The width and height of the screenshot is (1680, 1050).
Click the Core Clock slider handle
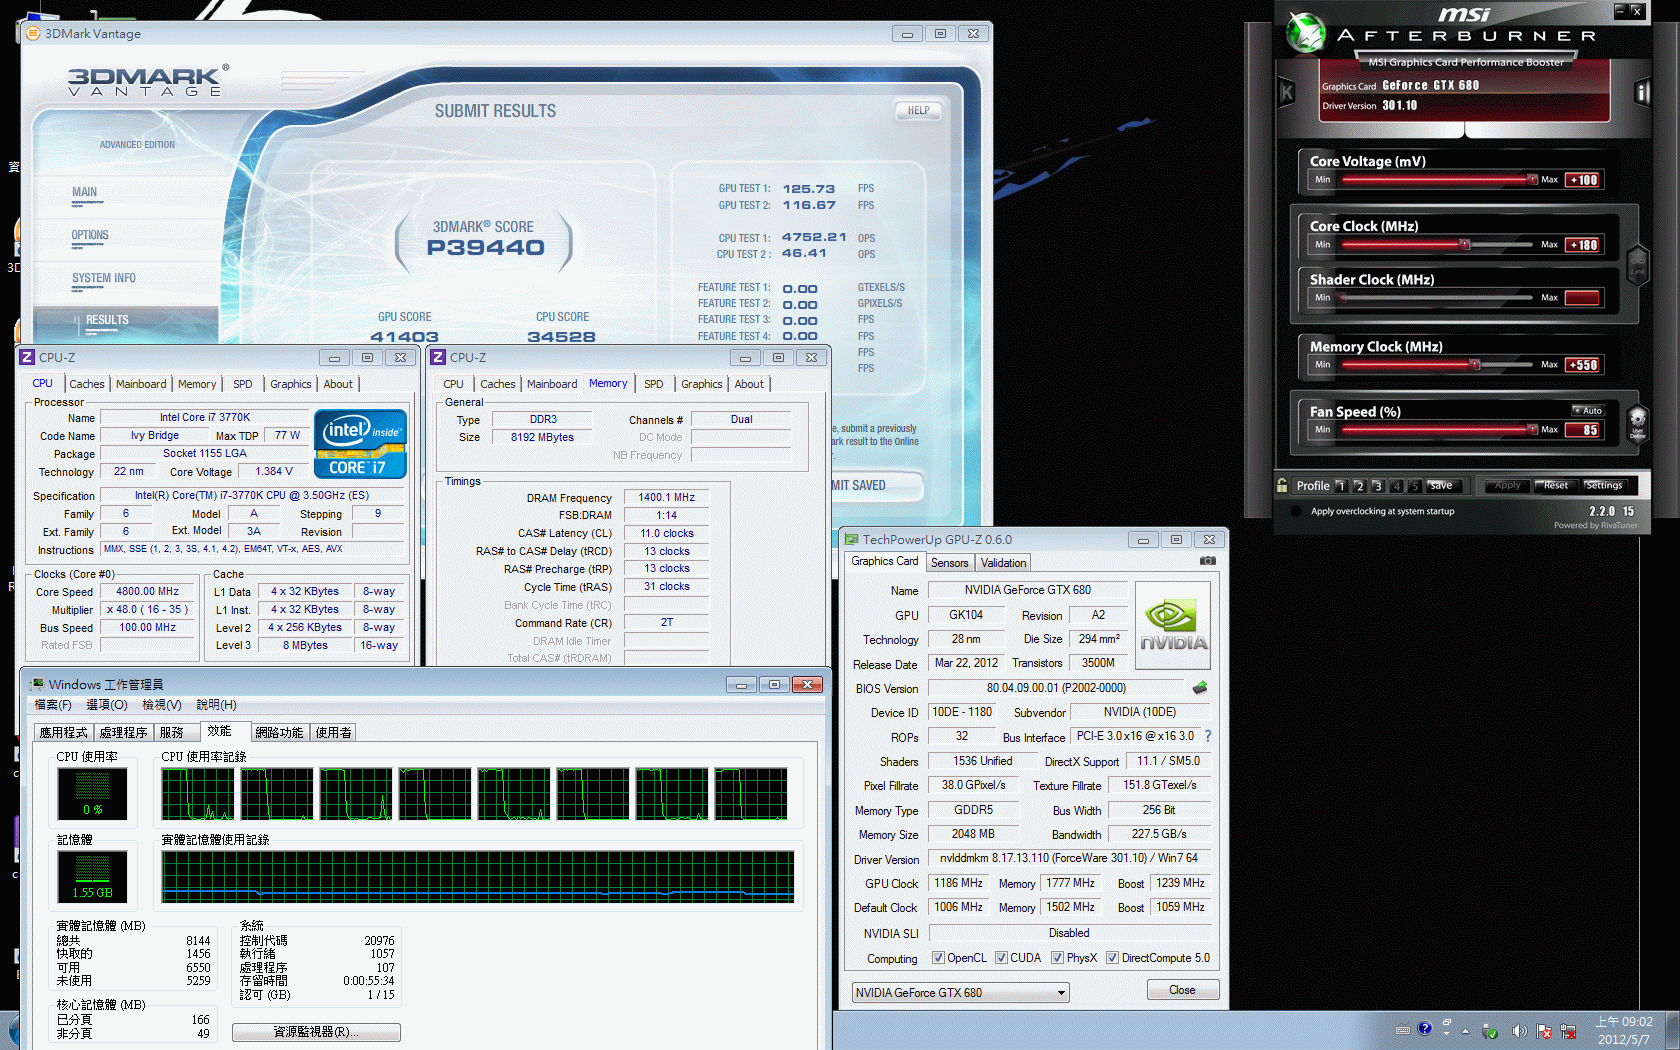click(1465, 245)
